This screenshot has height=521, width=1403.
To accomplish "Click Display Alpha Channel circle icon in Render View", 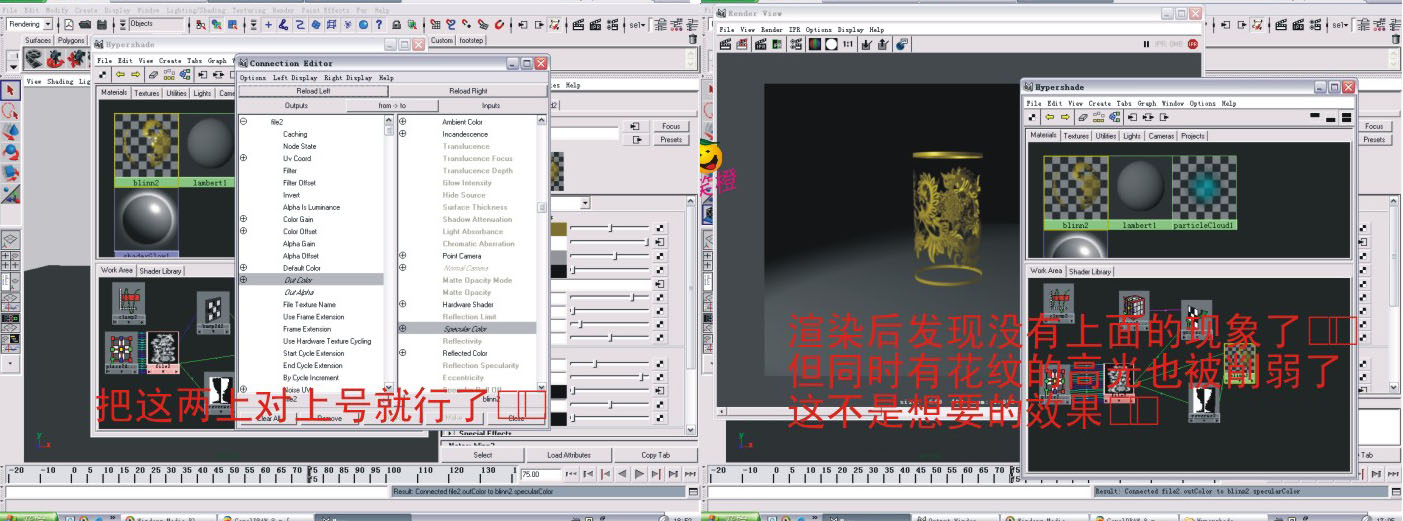I will click(x=831, y=44).
